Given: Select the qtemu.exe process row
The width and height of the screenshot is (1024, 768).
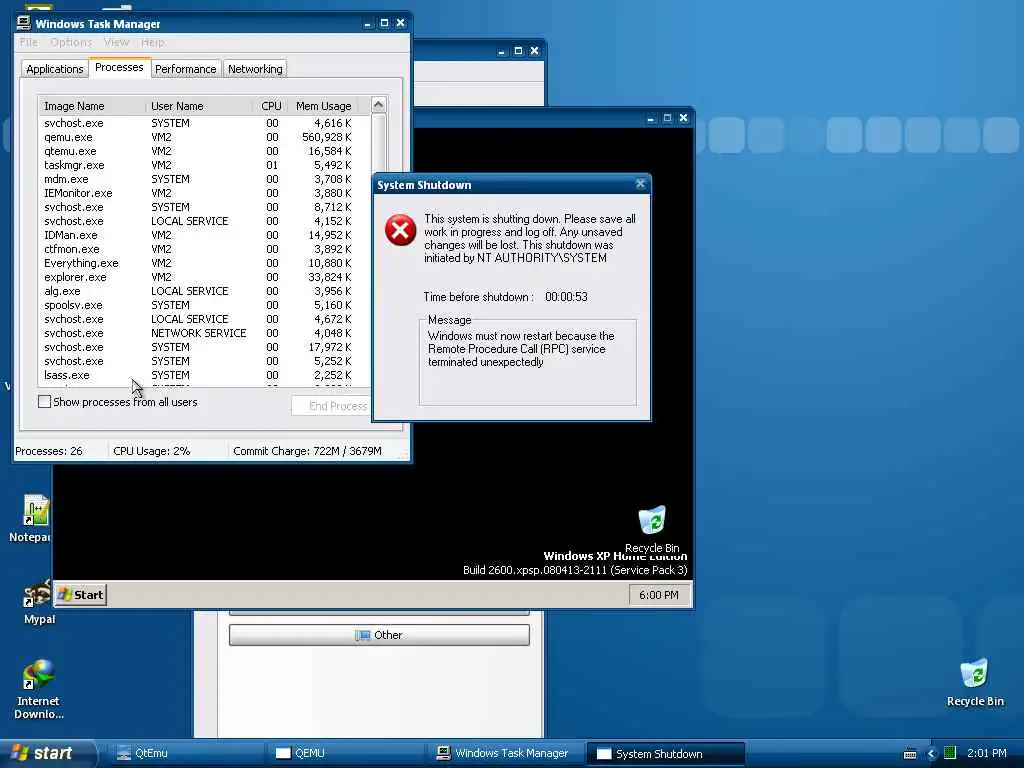Looking at the screenshot, I should [204, 151].
